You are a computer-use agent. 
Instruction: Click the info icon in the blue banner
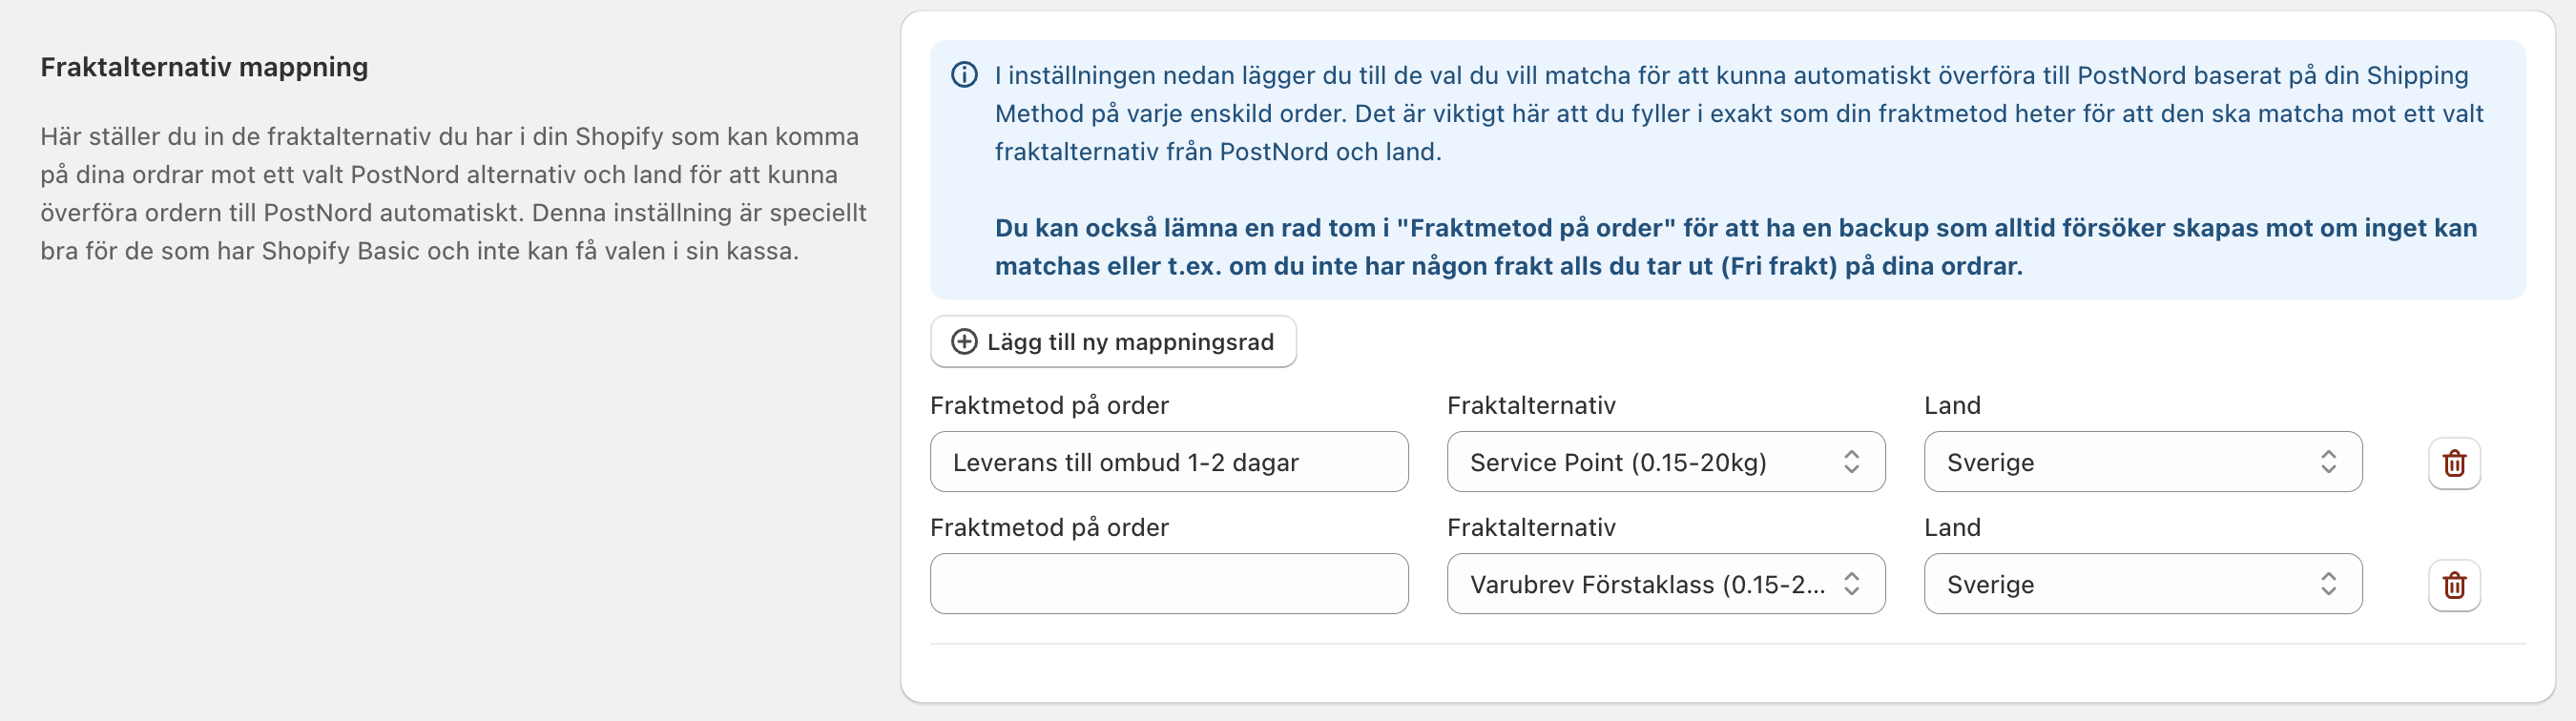click(964, 75)
